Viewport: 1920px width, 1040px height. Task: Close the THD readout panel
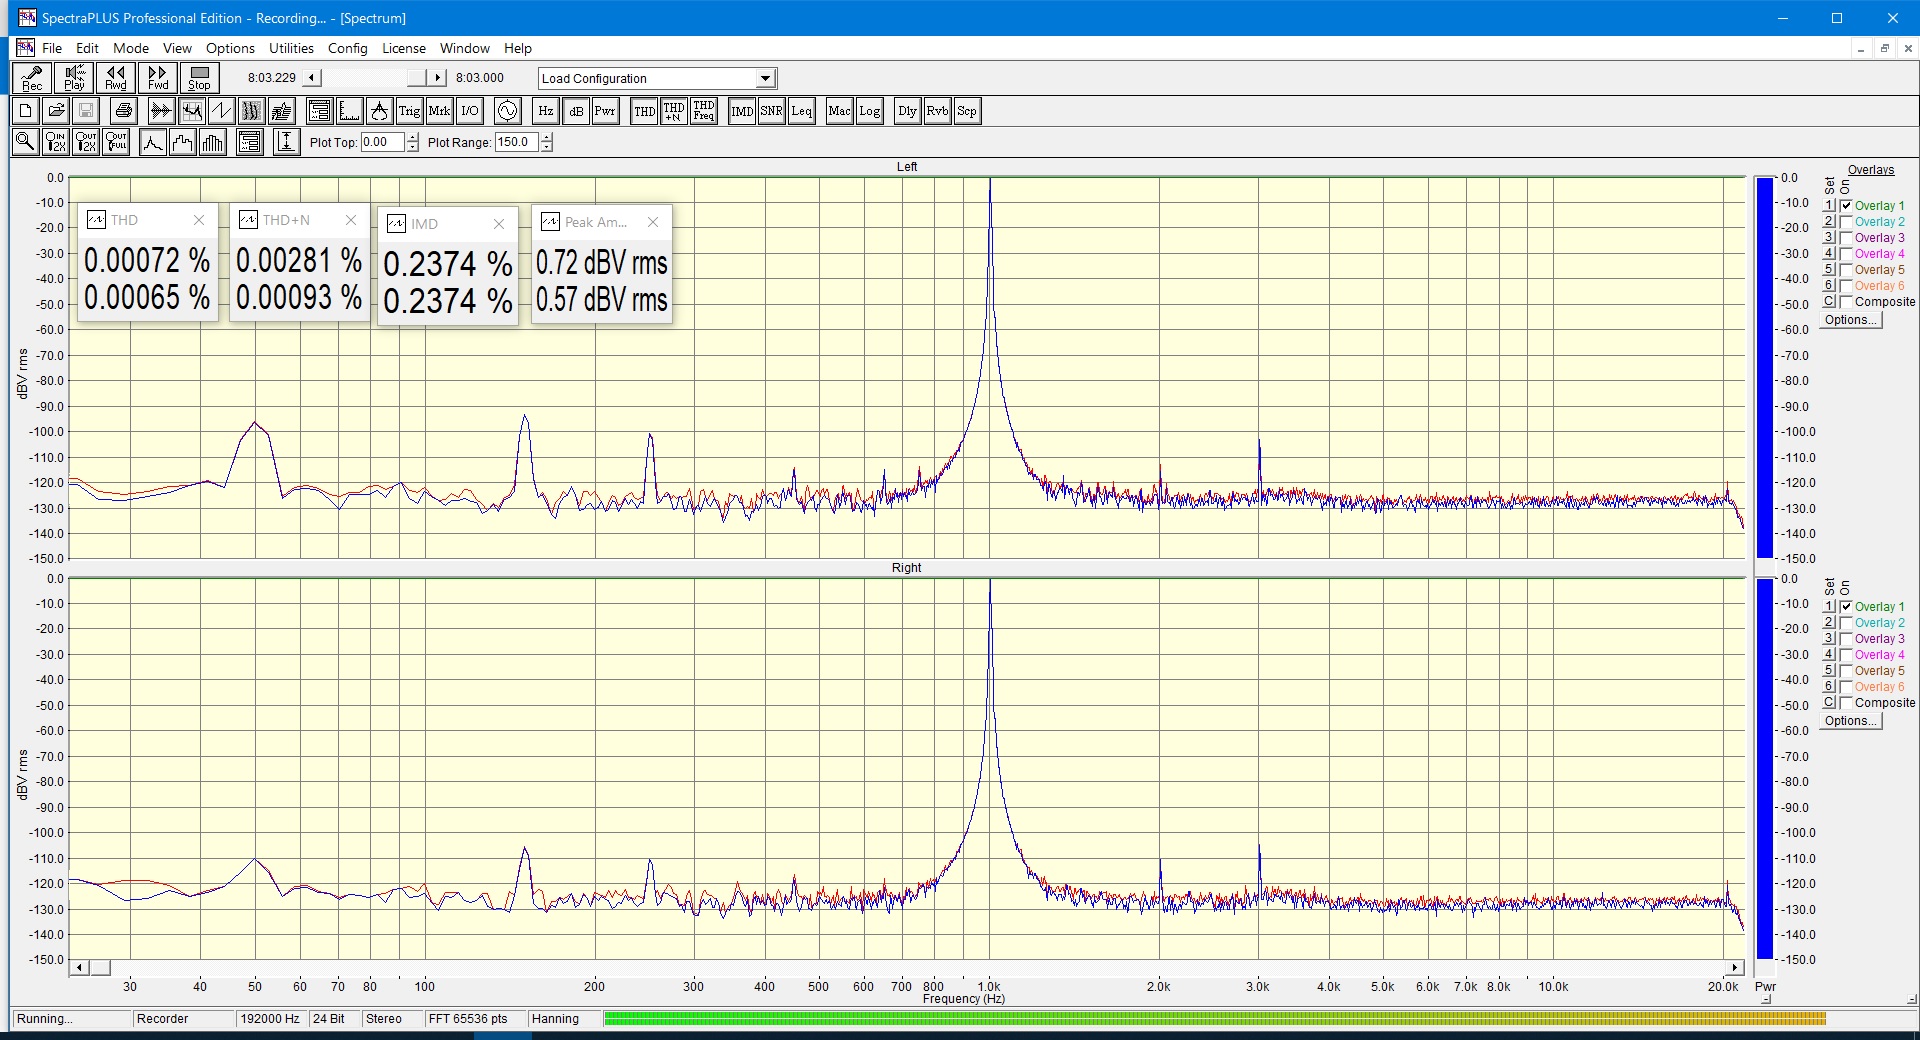point(199,220)
